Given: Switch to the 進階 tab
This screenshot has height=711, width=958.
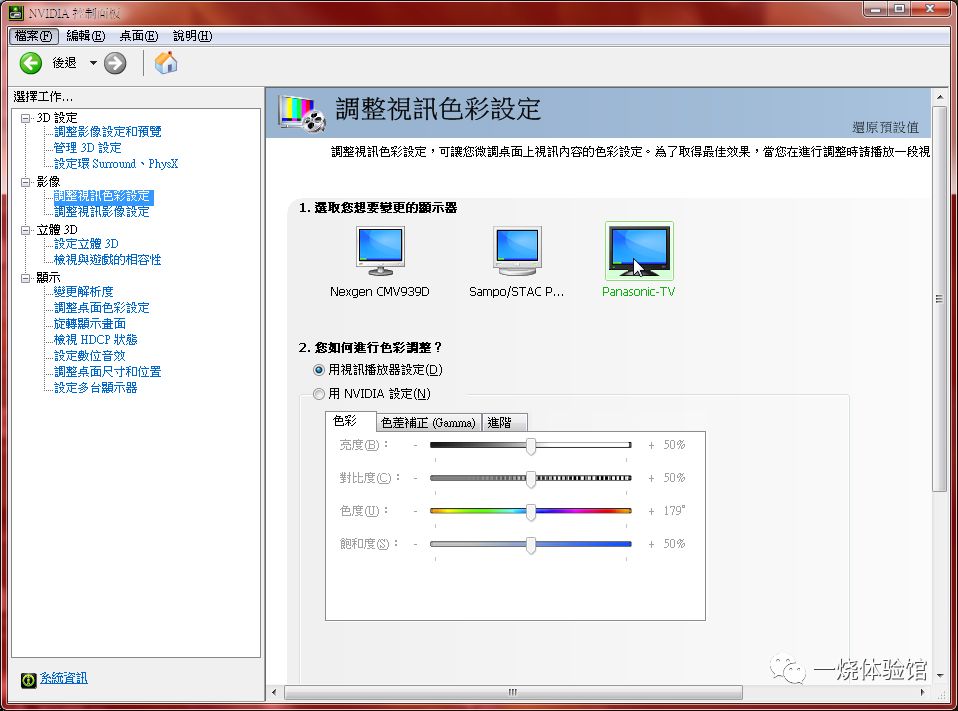Looking at the screenshot, I should [x=505, y=423].
